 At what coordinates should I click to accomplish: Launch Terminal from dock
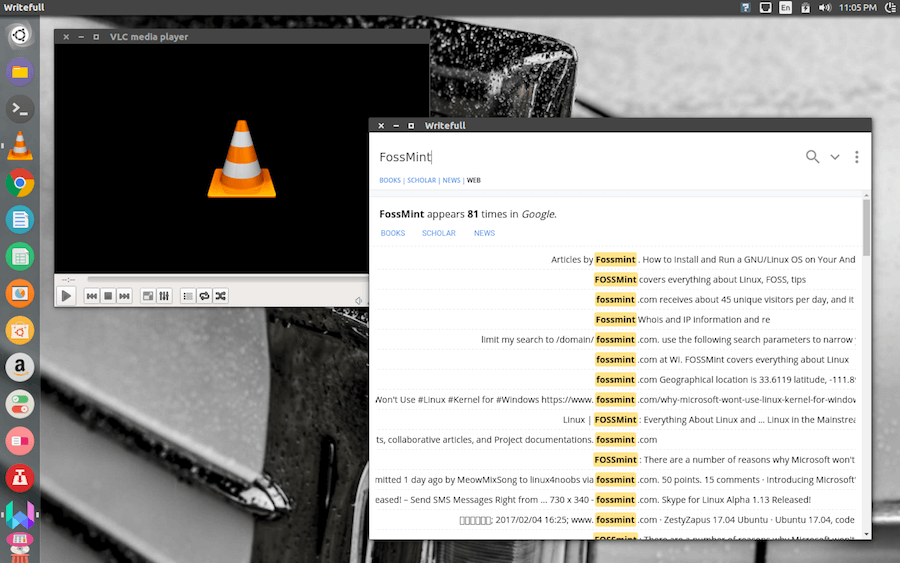20,108
